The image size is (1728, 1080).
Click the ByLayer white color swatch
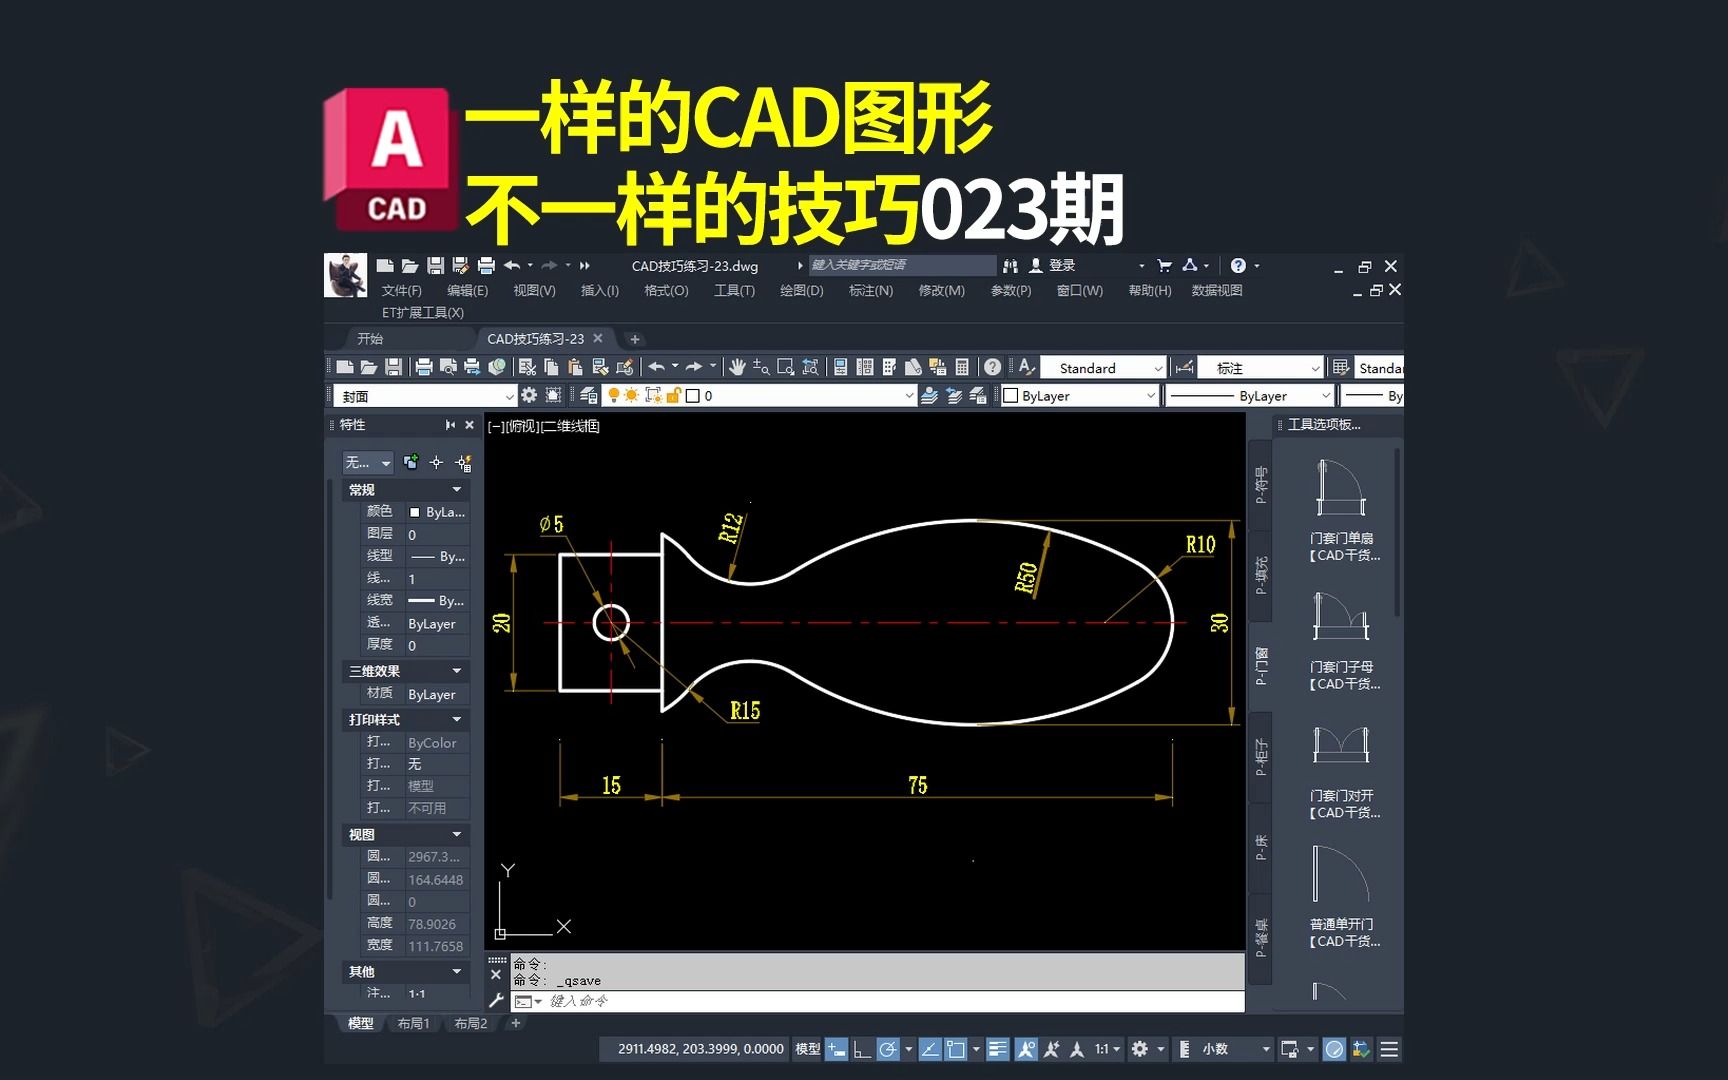tap(1011, 395)
